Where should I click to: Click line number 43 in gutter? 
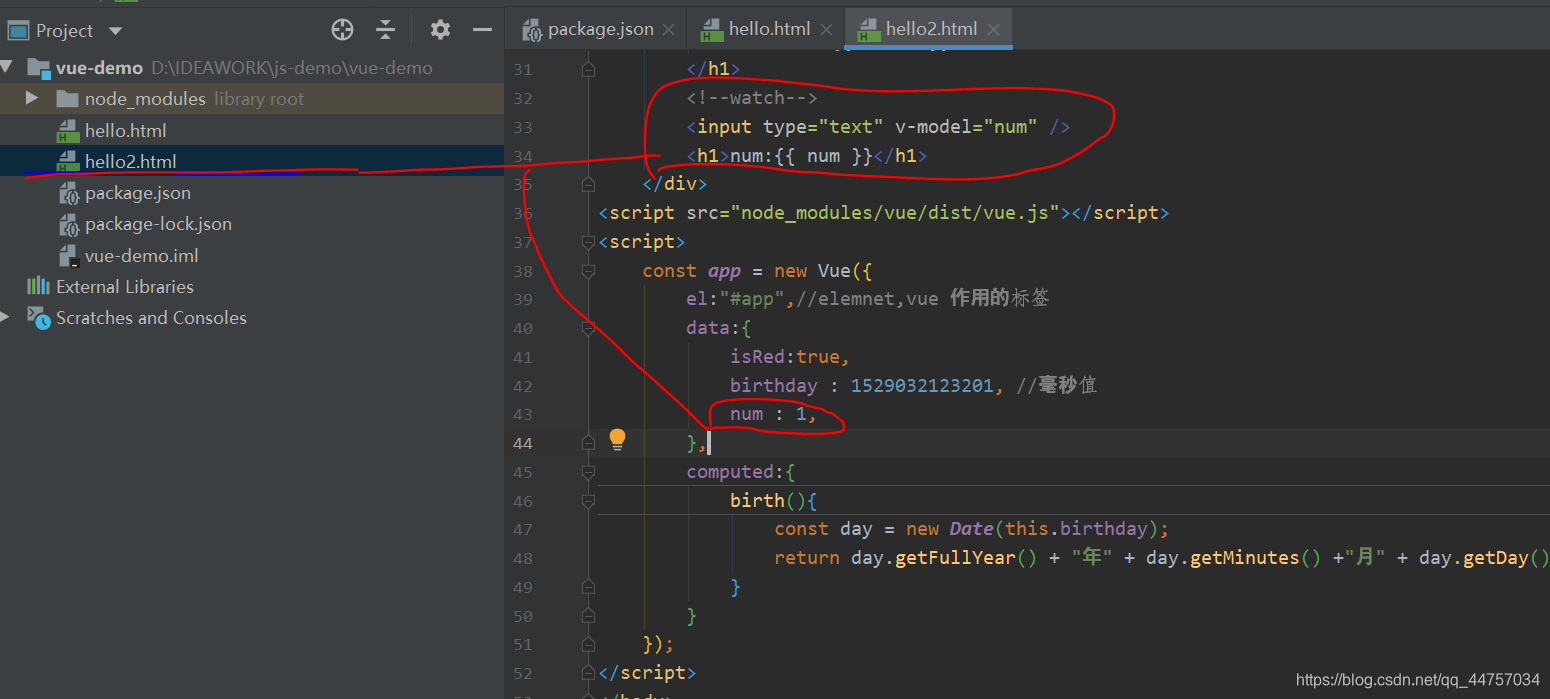pyautogui.click(x=522, y=414)
